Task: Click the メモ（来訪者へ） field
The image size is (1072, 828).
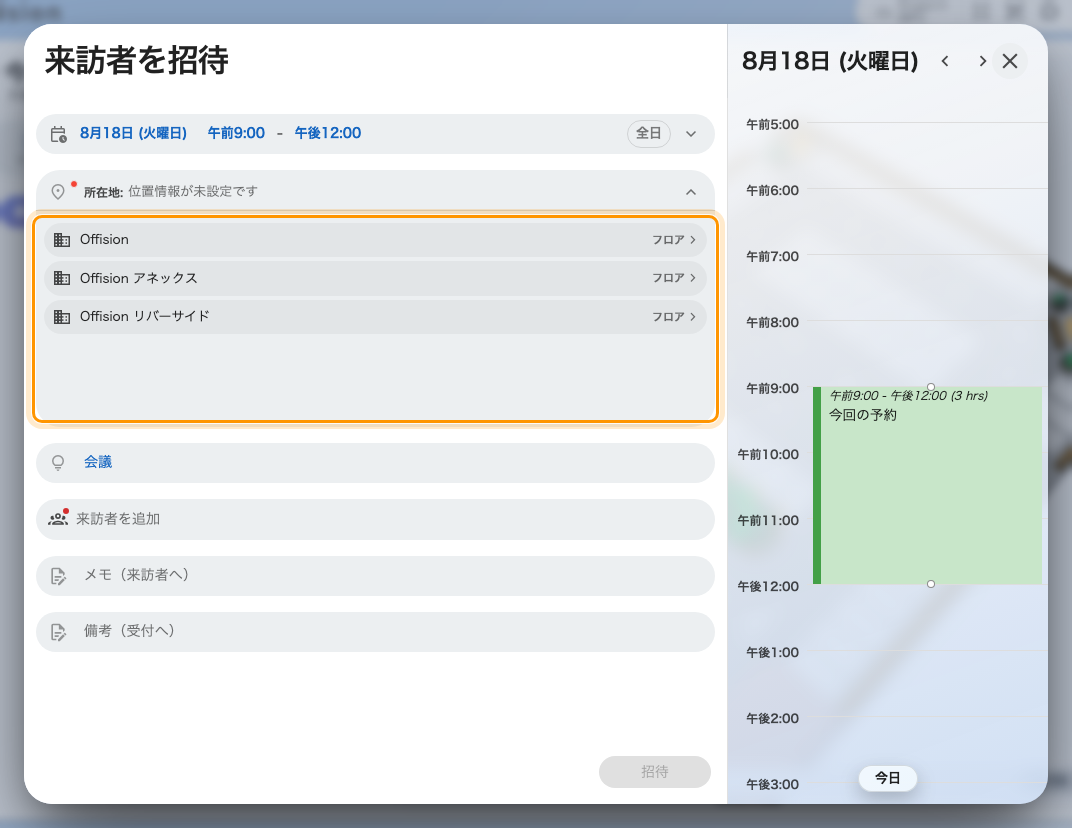Action: (x=375, y=576)
